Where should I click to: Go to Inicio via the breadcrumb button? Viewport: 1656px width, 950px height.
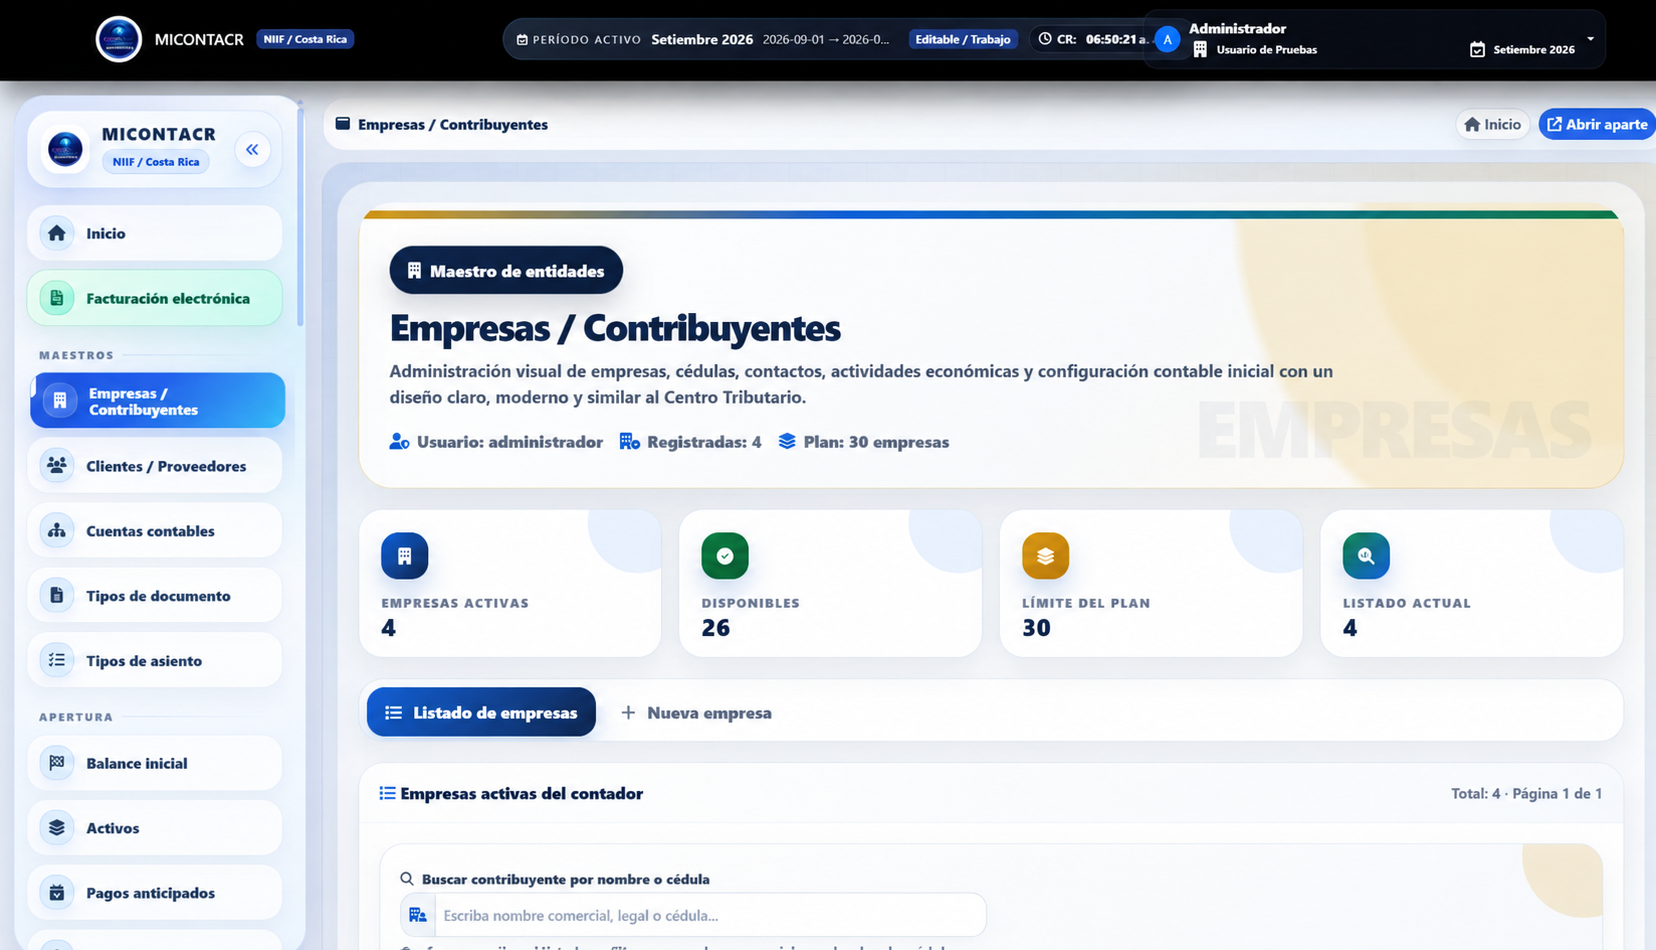[x=1492, y=124]
